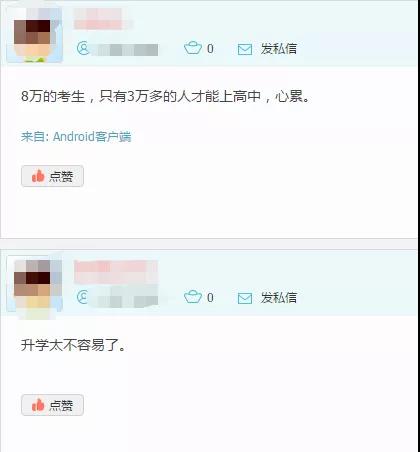Screen dimensions: 420x452
Task: Open the 来自: Android客户端 source link
Action: click(x=76, y=136)
